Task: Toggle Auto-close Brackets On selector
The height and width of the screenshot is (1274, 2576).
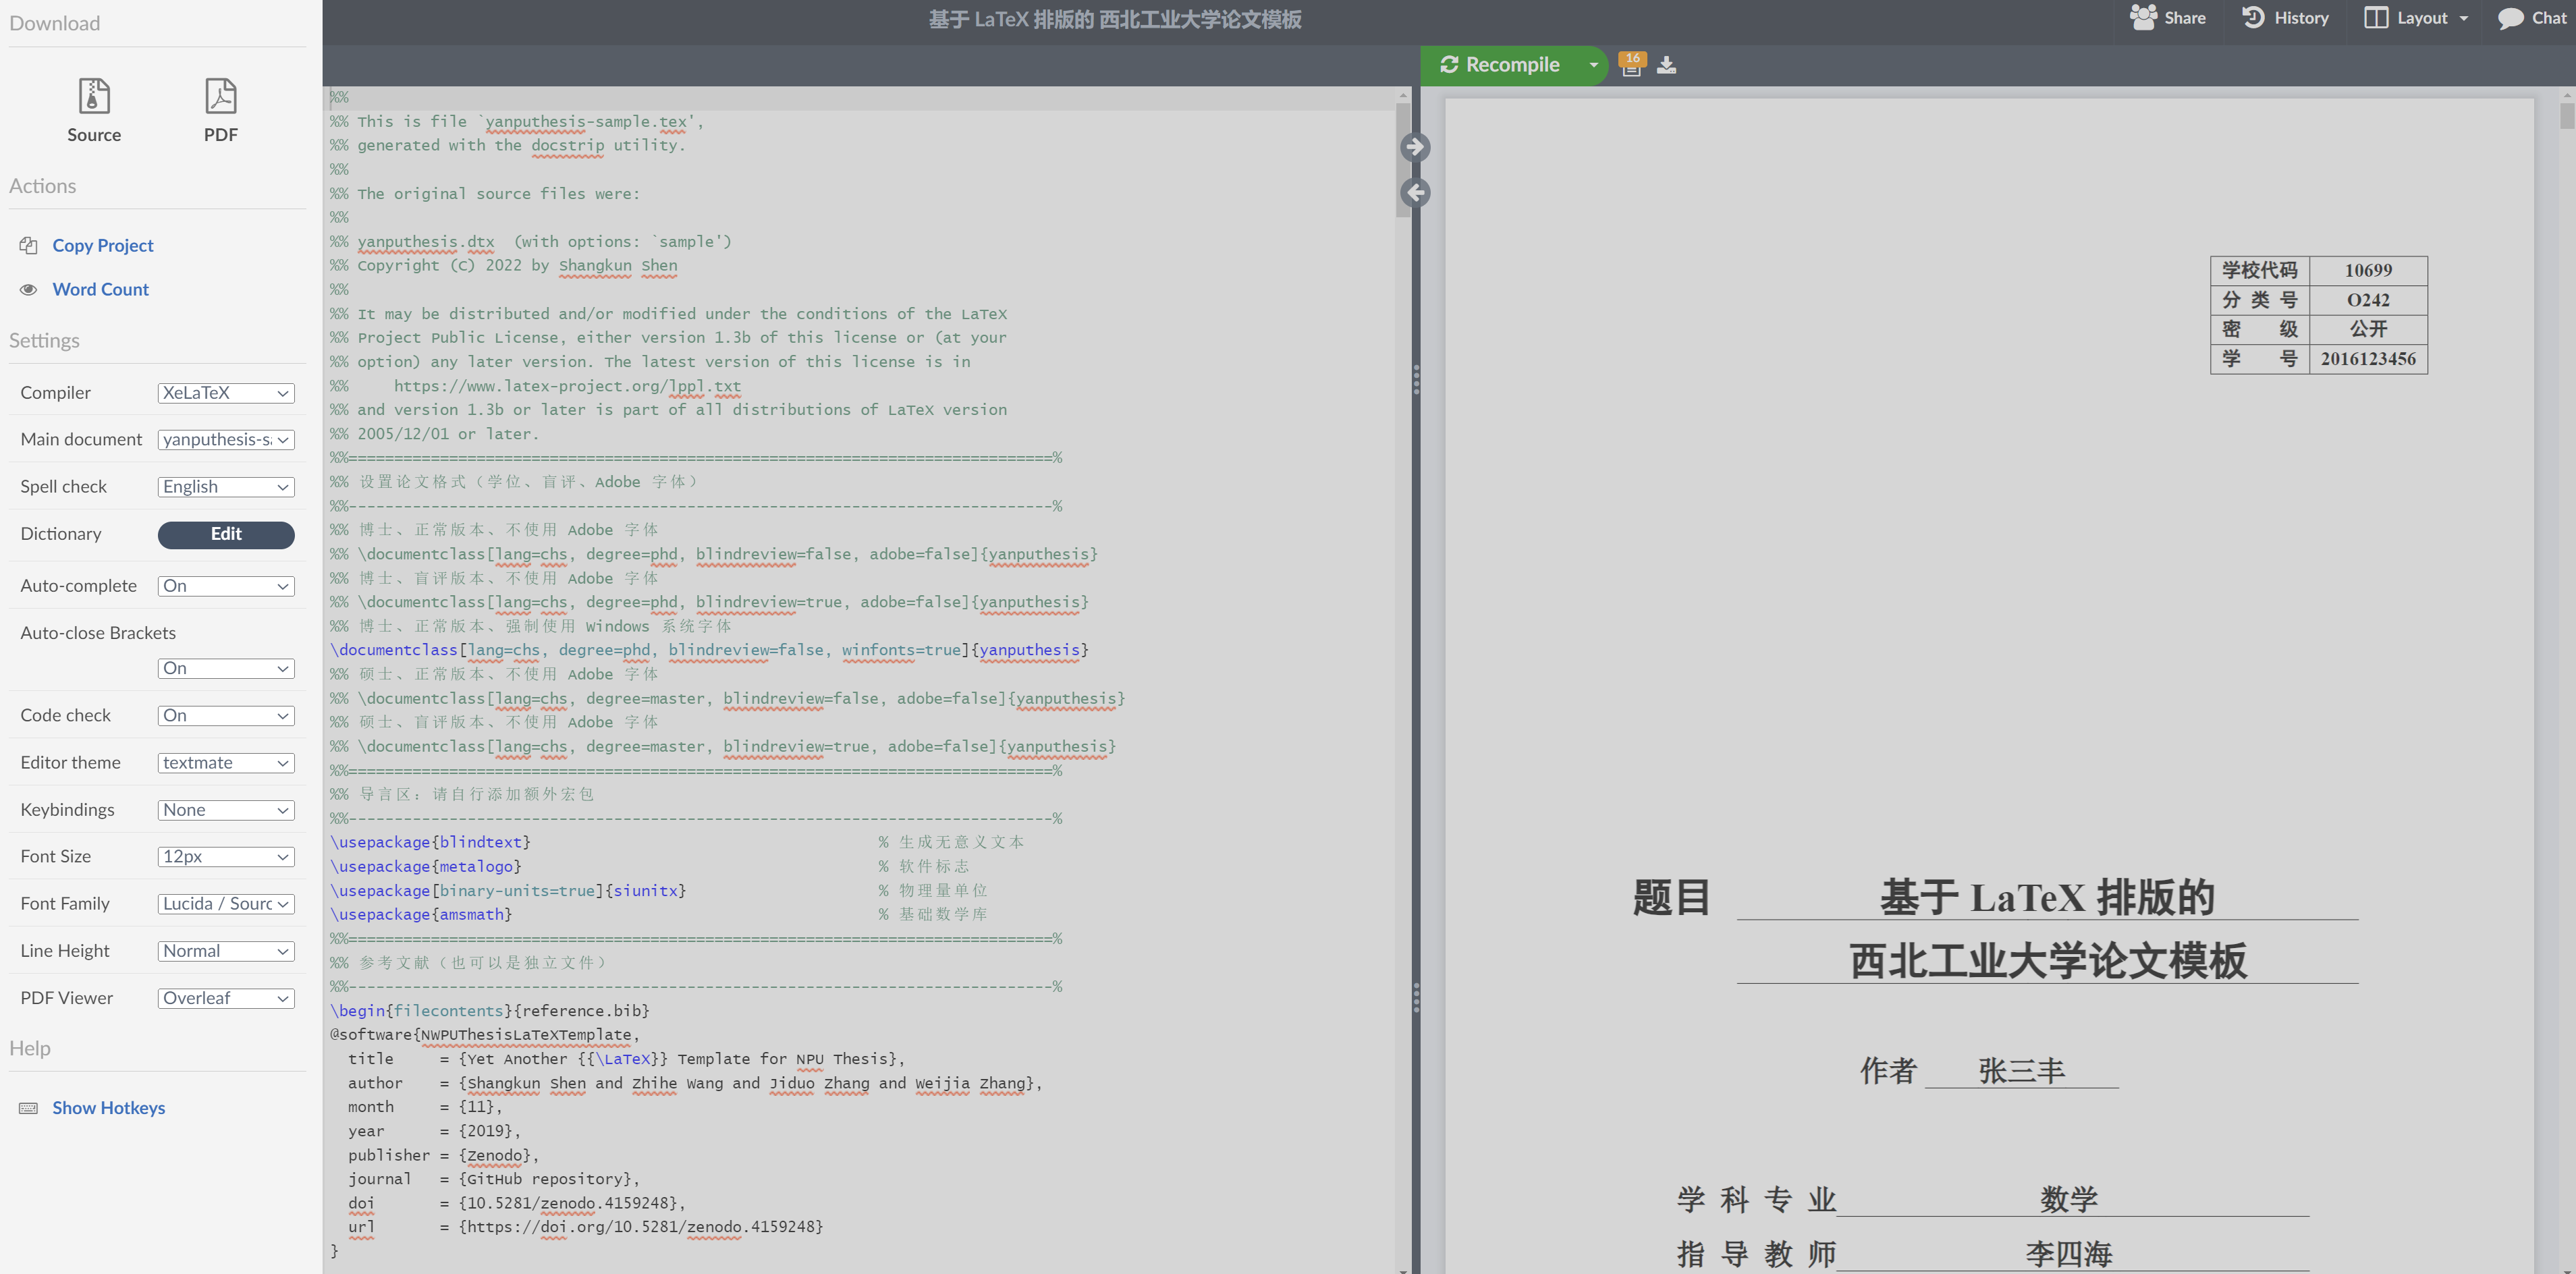Action: coord(226,668)
